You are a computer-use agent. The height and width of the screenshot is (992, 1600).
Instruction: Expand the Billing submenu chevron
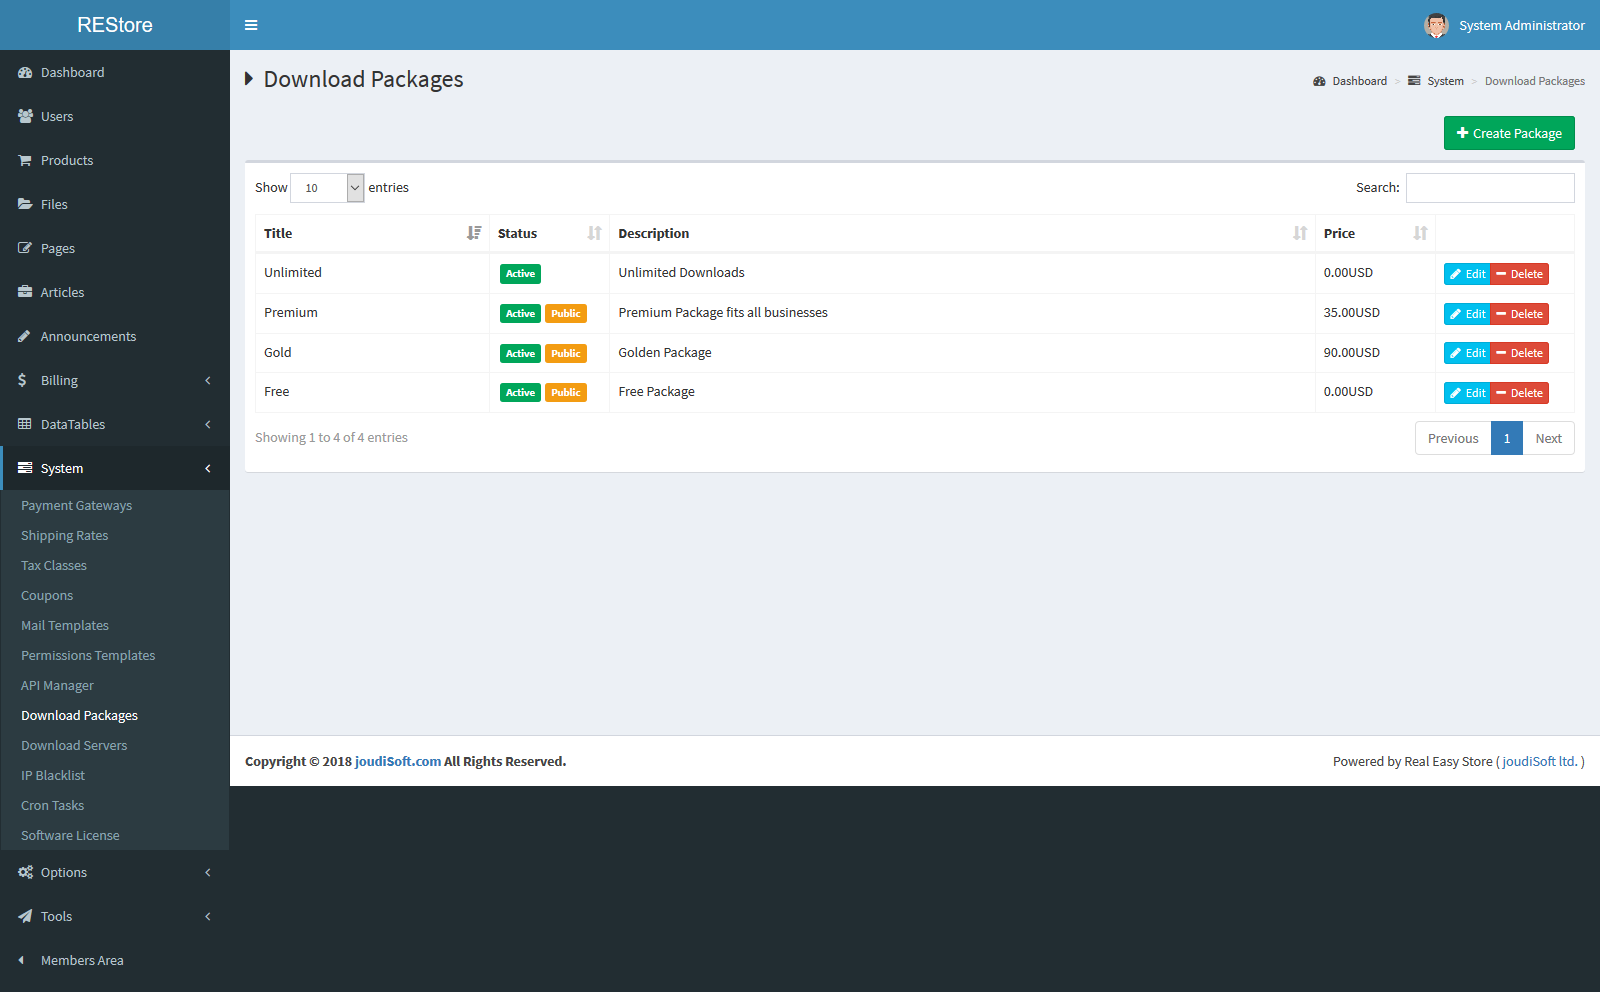tap(208, 381)
